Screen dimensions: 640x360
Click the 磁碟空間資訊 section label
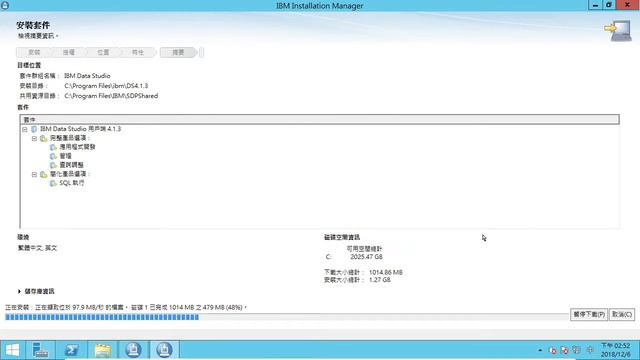[342, 237]
